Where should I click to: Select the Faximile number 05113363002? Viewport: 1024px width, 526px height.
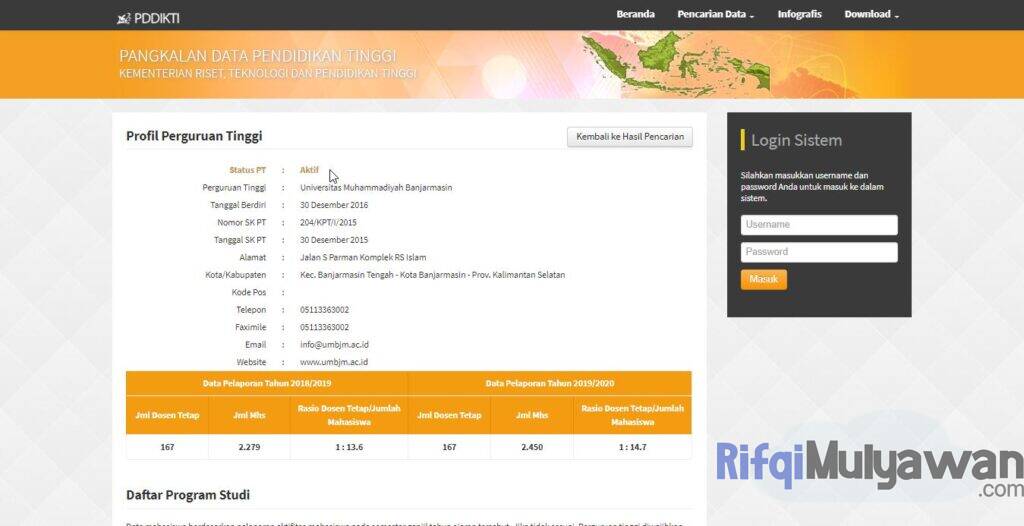[325, 327]
